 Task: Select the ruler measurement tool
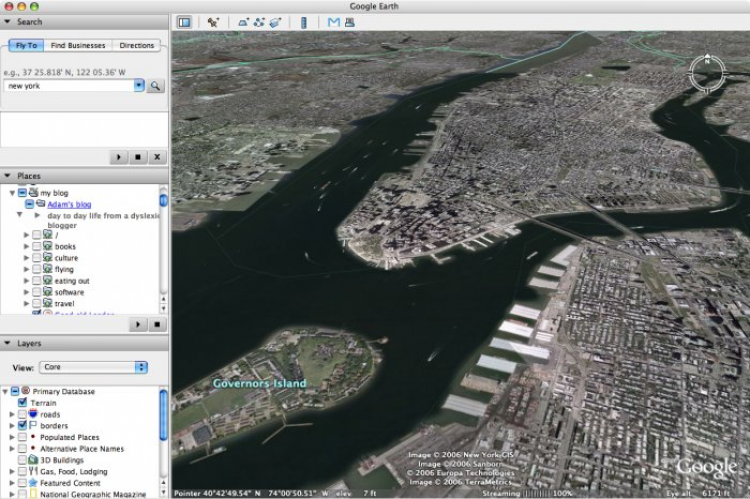pyautogui.click(x=304, y=22)
